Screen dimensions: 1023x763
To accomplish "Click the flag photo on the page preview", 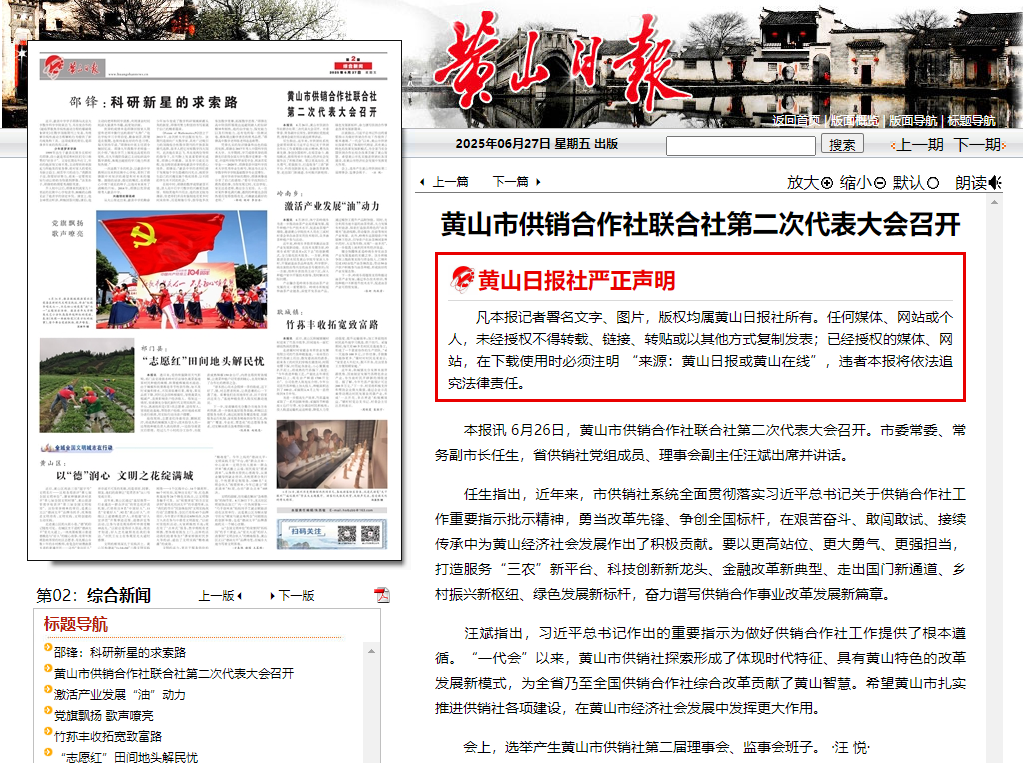I will point(181,269).
